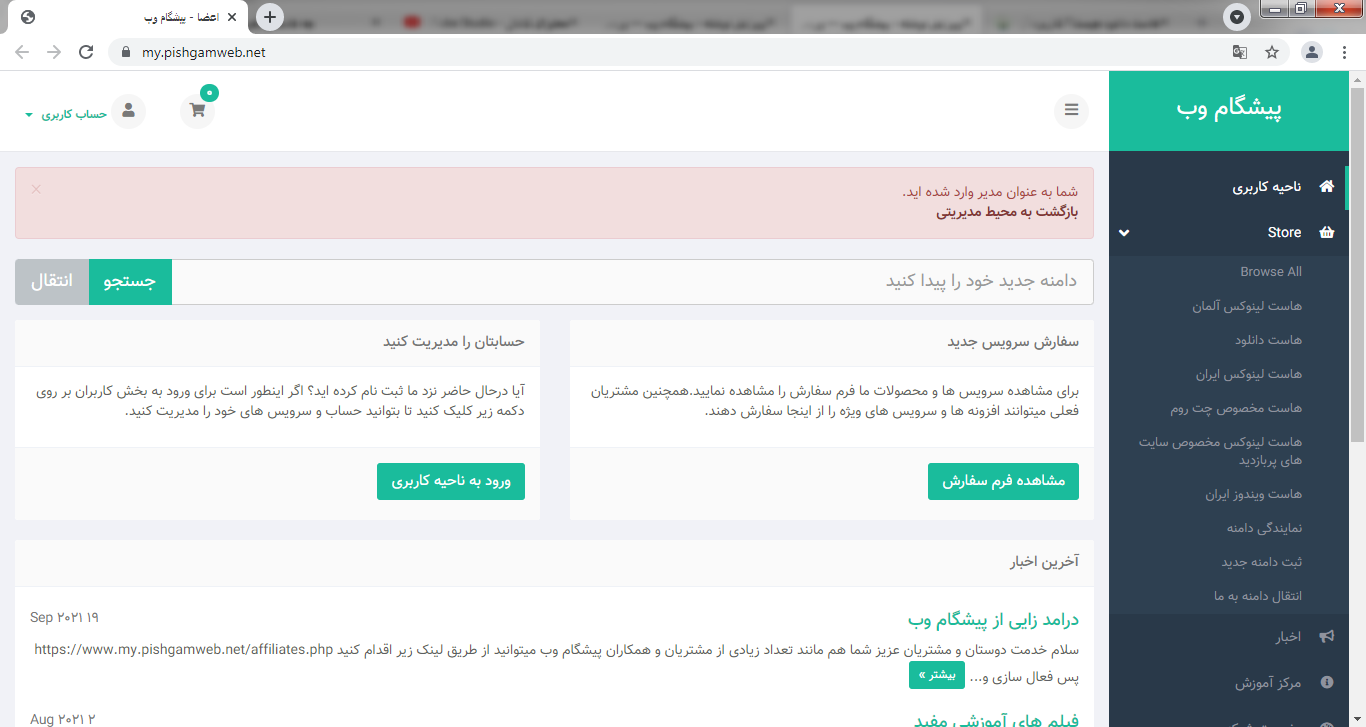Click بازگشت به محیط مدیریتی link
The image size is (1366, 727).
pyautogui.click(x=1007, y=212)
